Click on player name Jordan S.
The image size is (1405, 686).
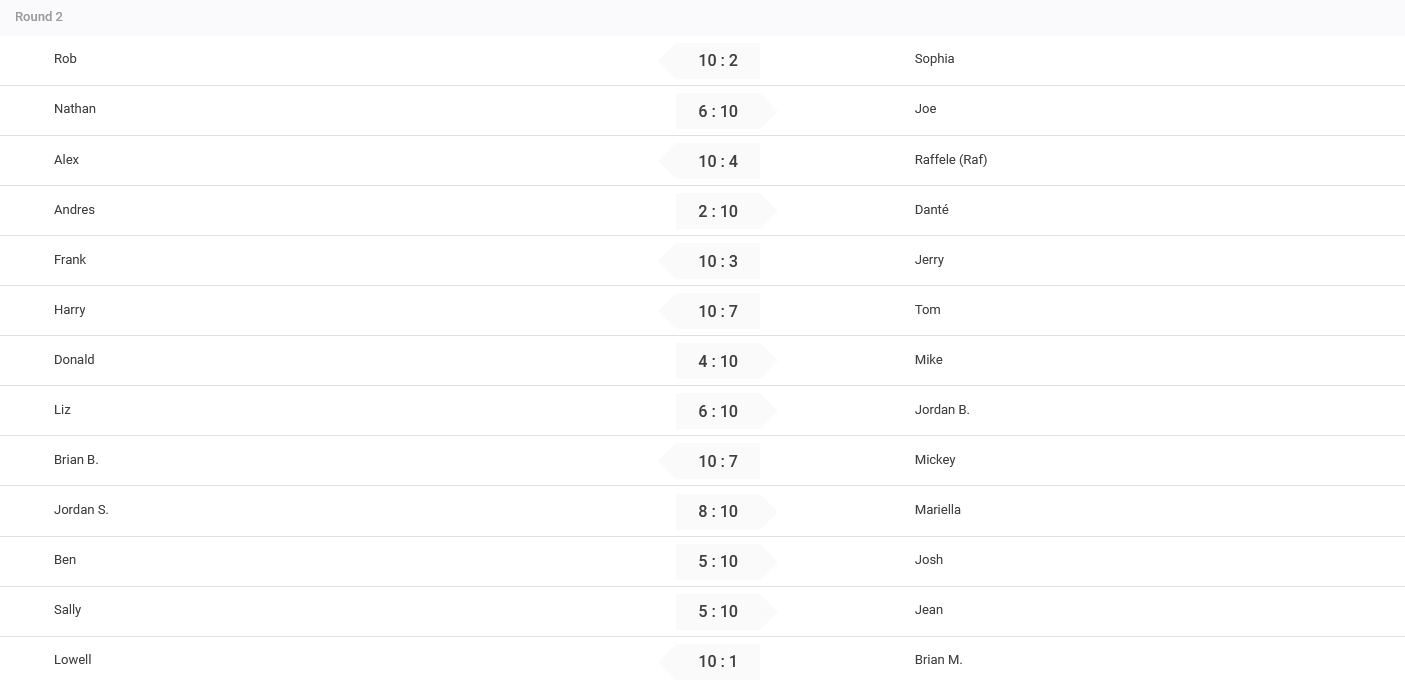coord(81,510)
